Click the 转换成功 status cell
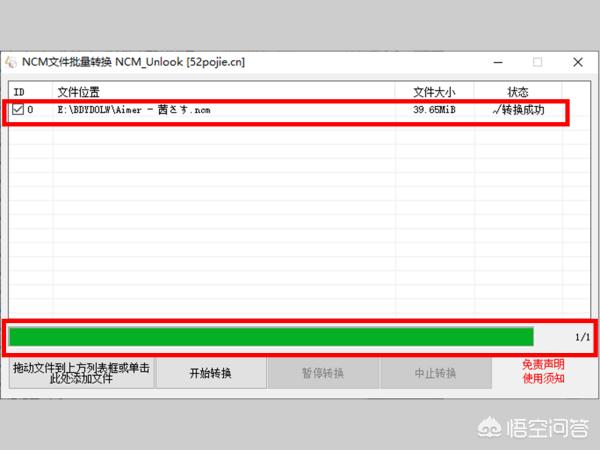 [x=520, y=110]
